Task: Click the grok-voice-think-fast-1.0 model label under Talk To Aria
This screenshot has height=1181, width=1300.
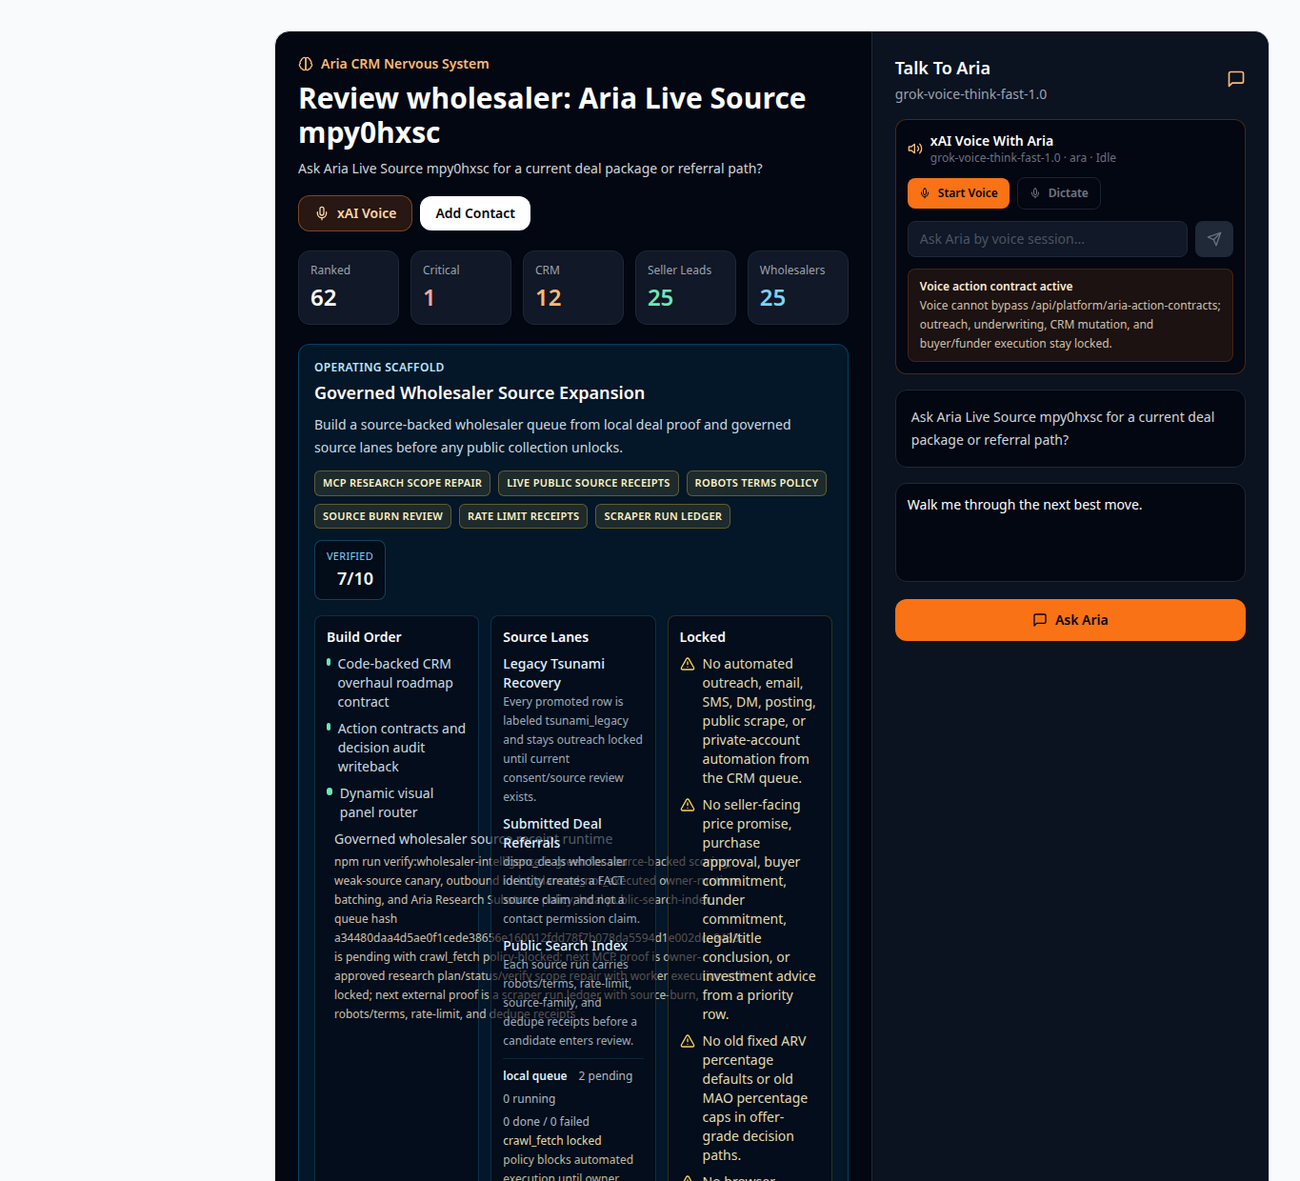Action: (x=971, y=95)
